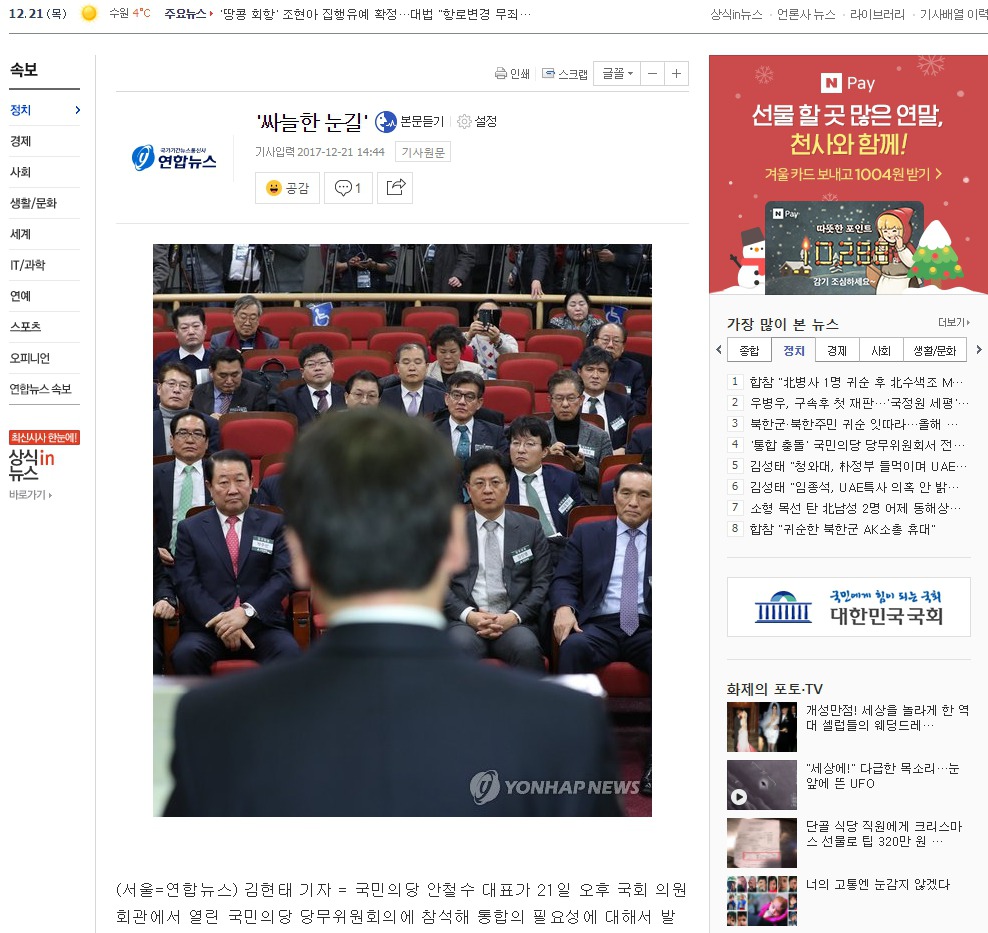The height and width of the screenshot is (933, 988).
Task: Open the comment speech bubble icon
Action: click(x=344, y=189)
